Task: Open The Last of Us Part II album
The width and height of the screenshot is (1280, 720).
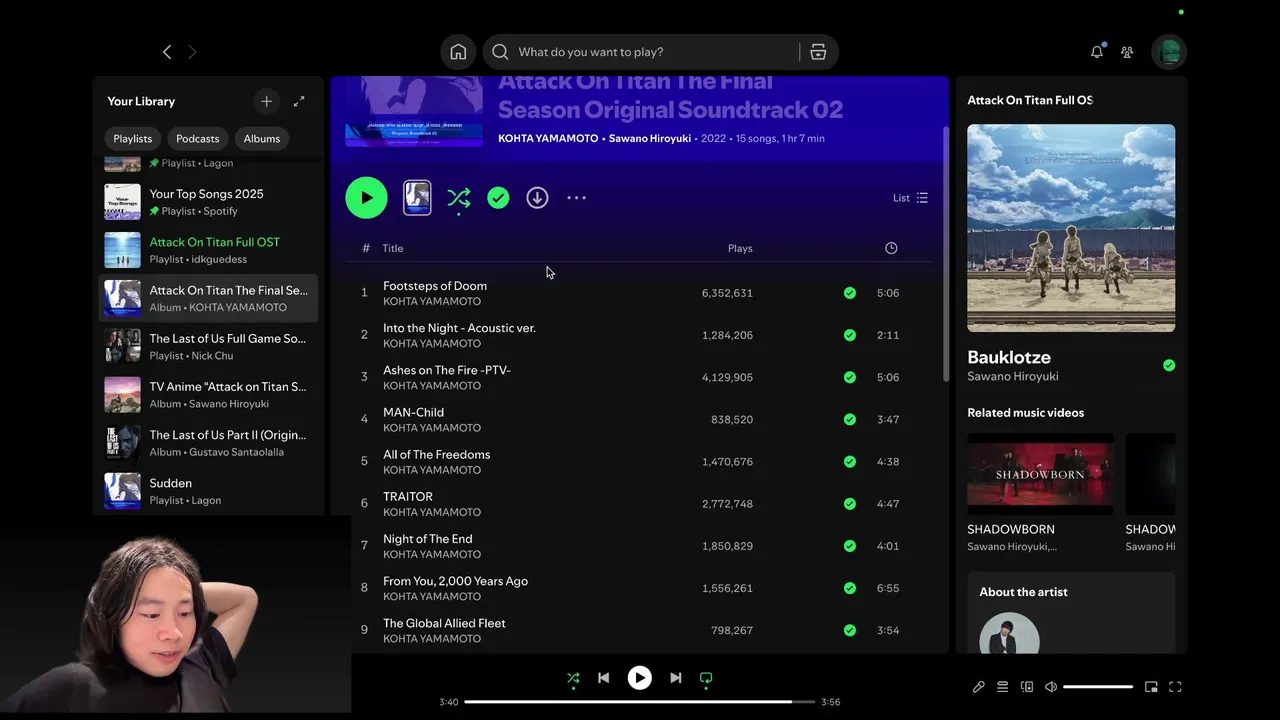Action: (208, 442)
